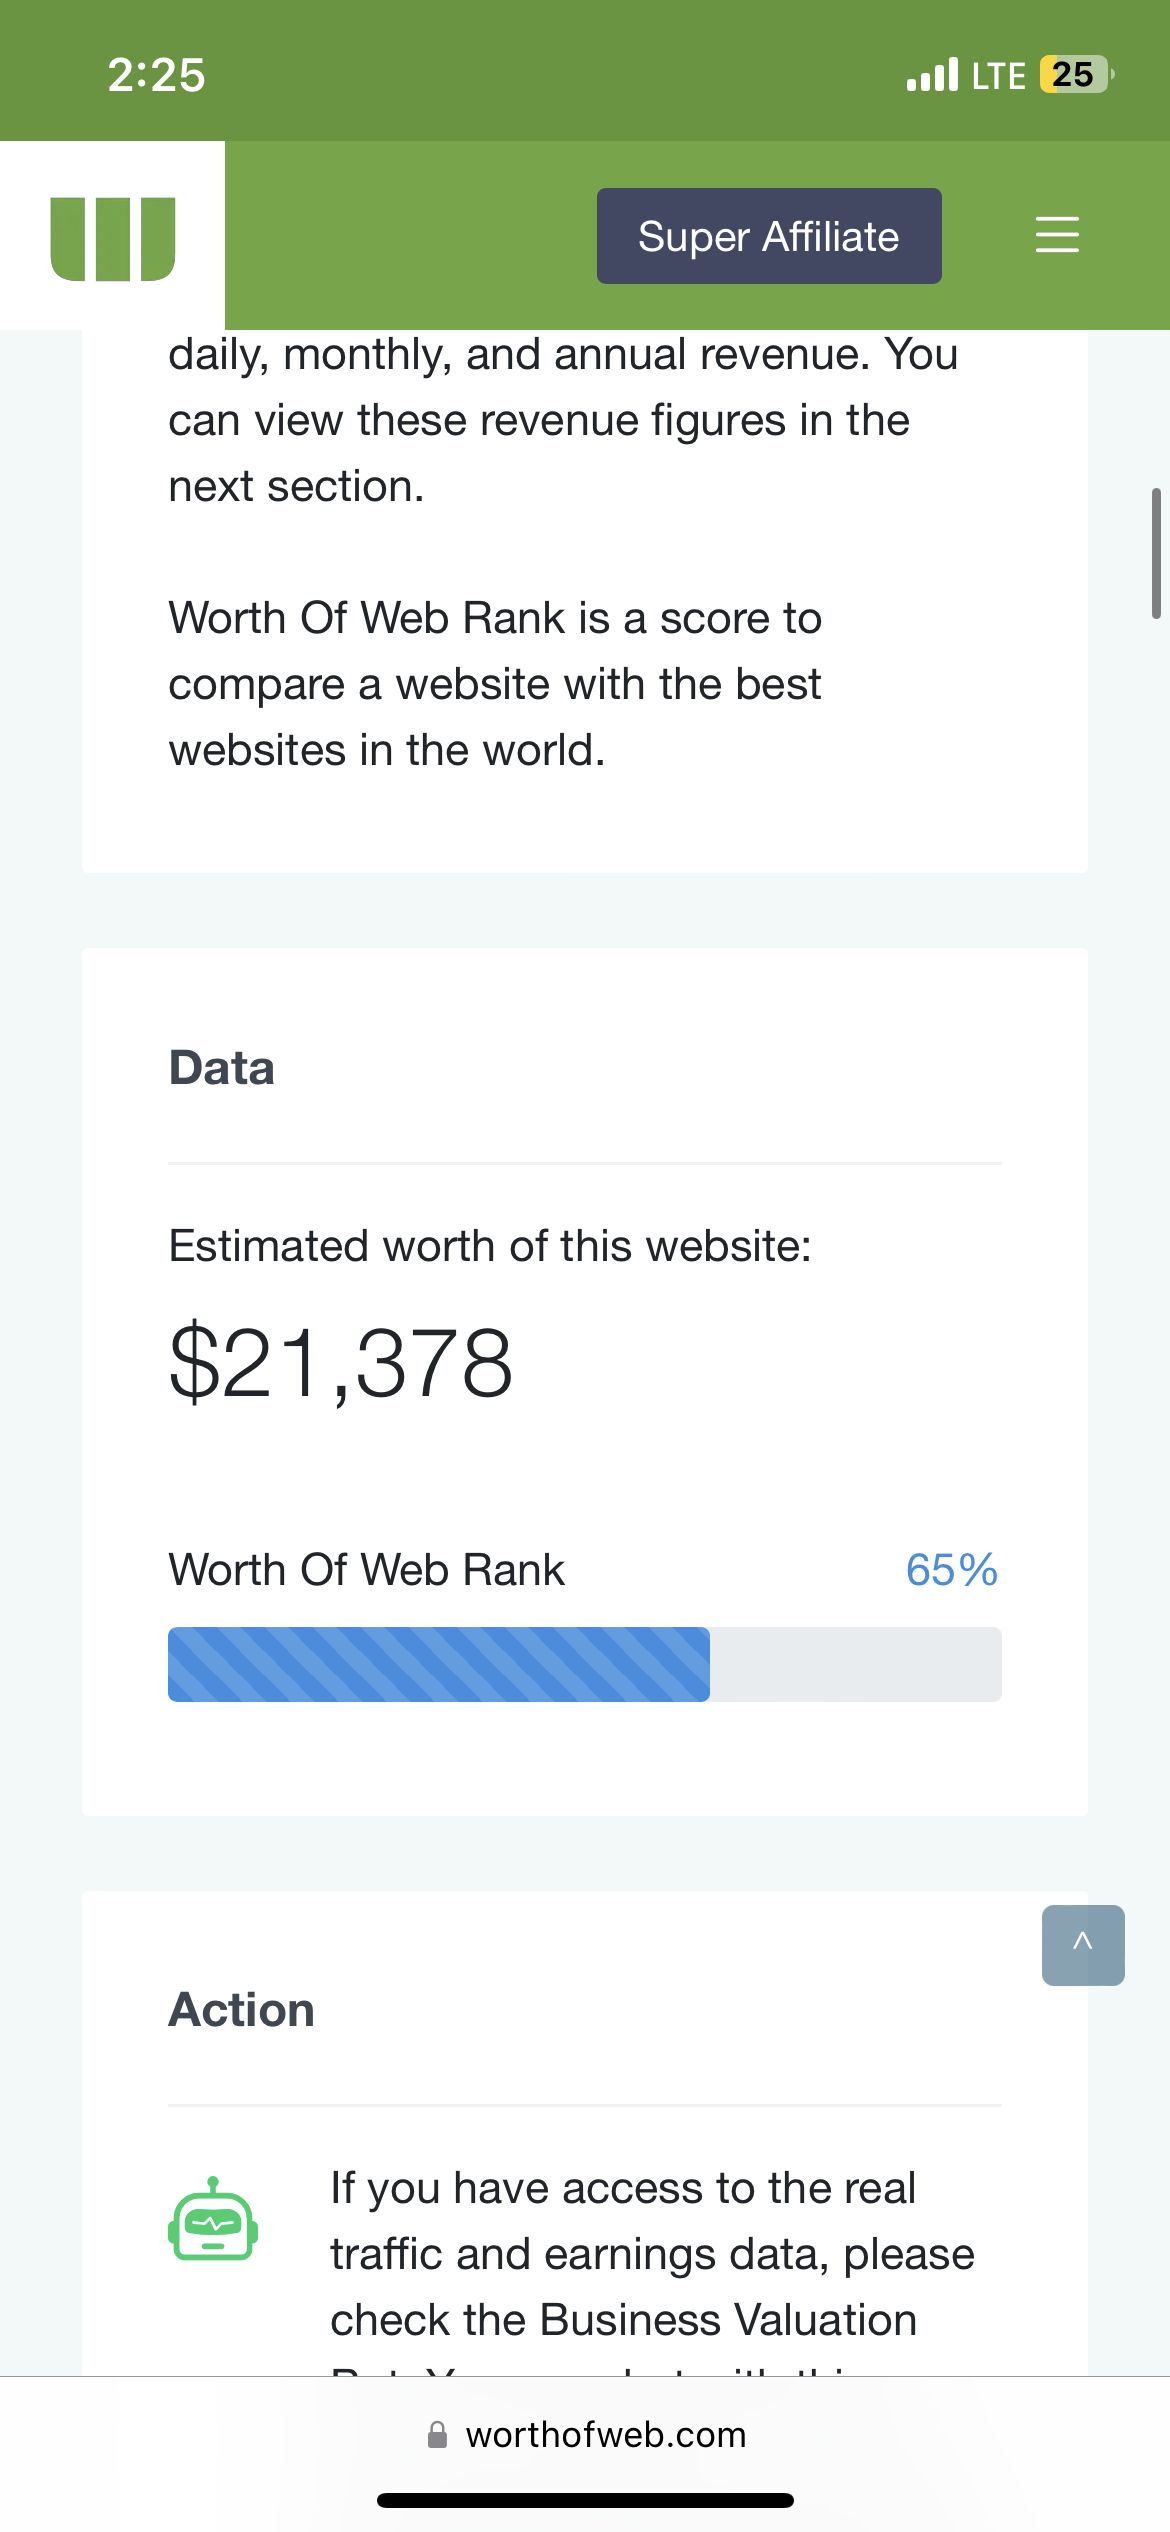
Task: Click the Super Affiliate button
Action: (768, 236)
